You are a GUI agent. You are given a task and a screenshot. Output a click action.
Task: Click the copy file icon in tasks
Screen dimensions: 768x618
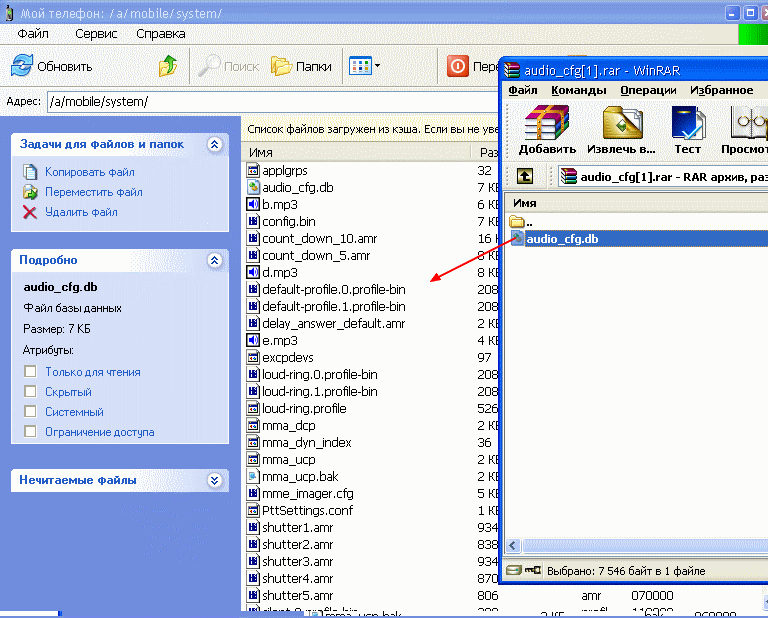coord(30,172)
